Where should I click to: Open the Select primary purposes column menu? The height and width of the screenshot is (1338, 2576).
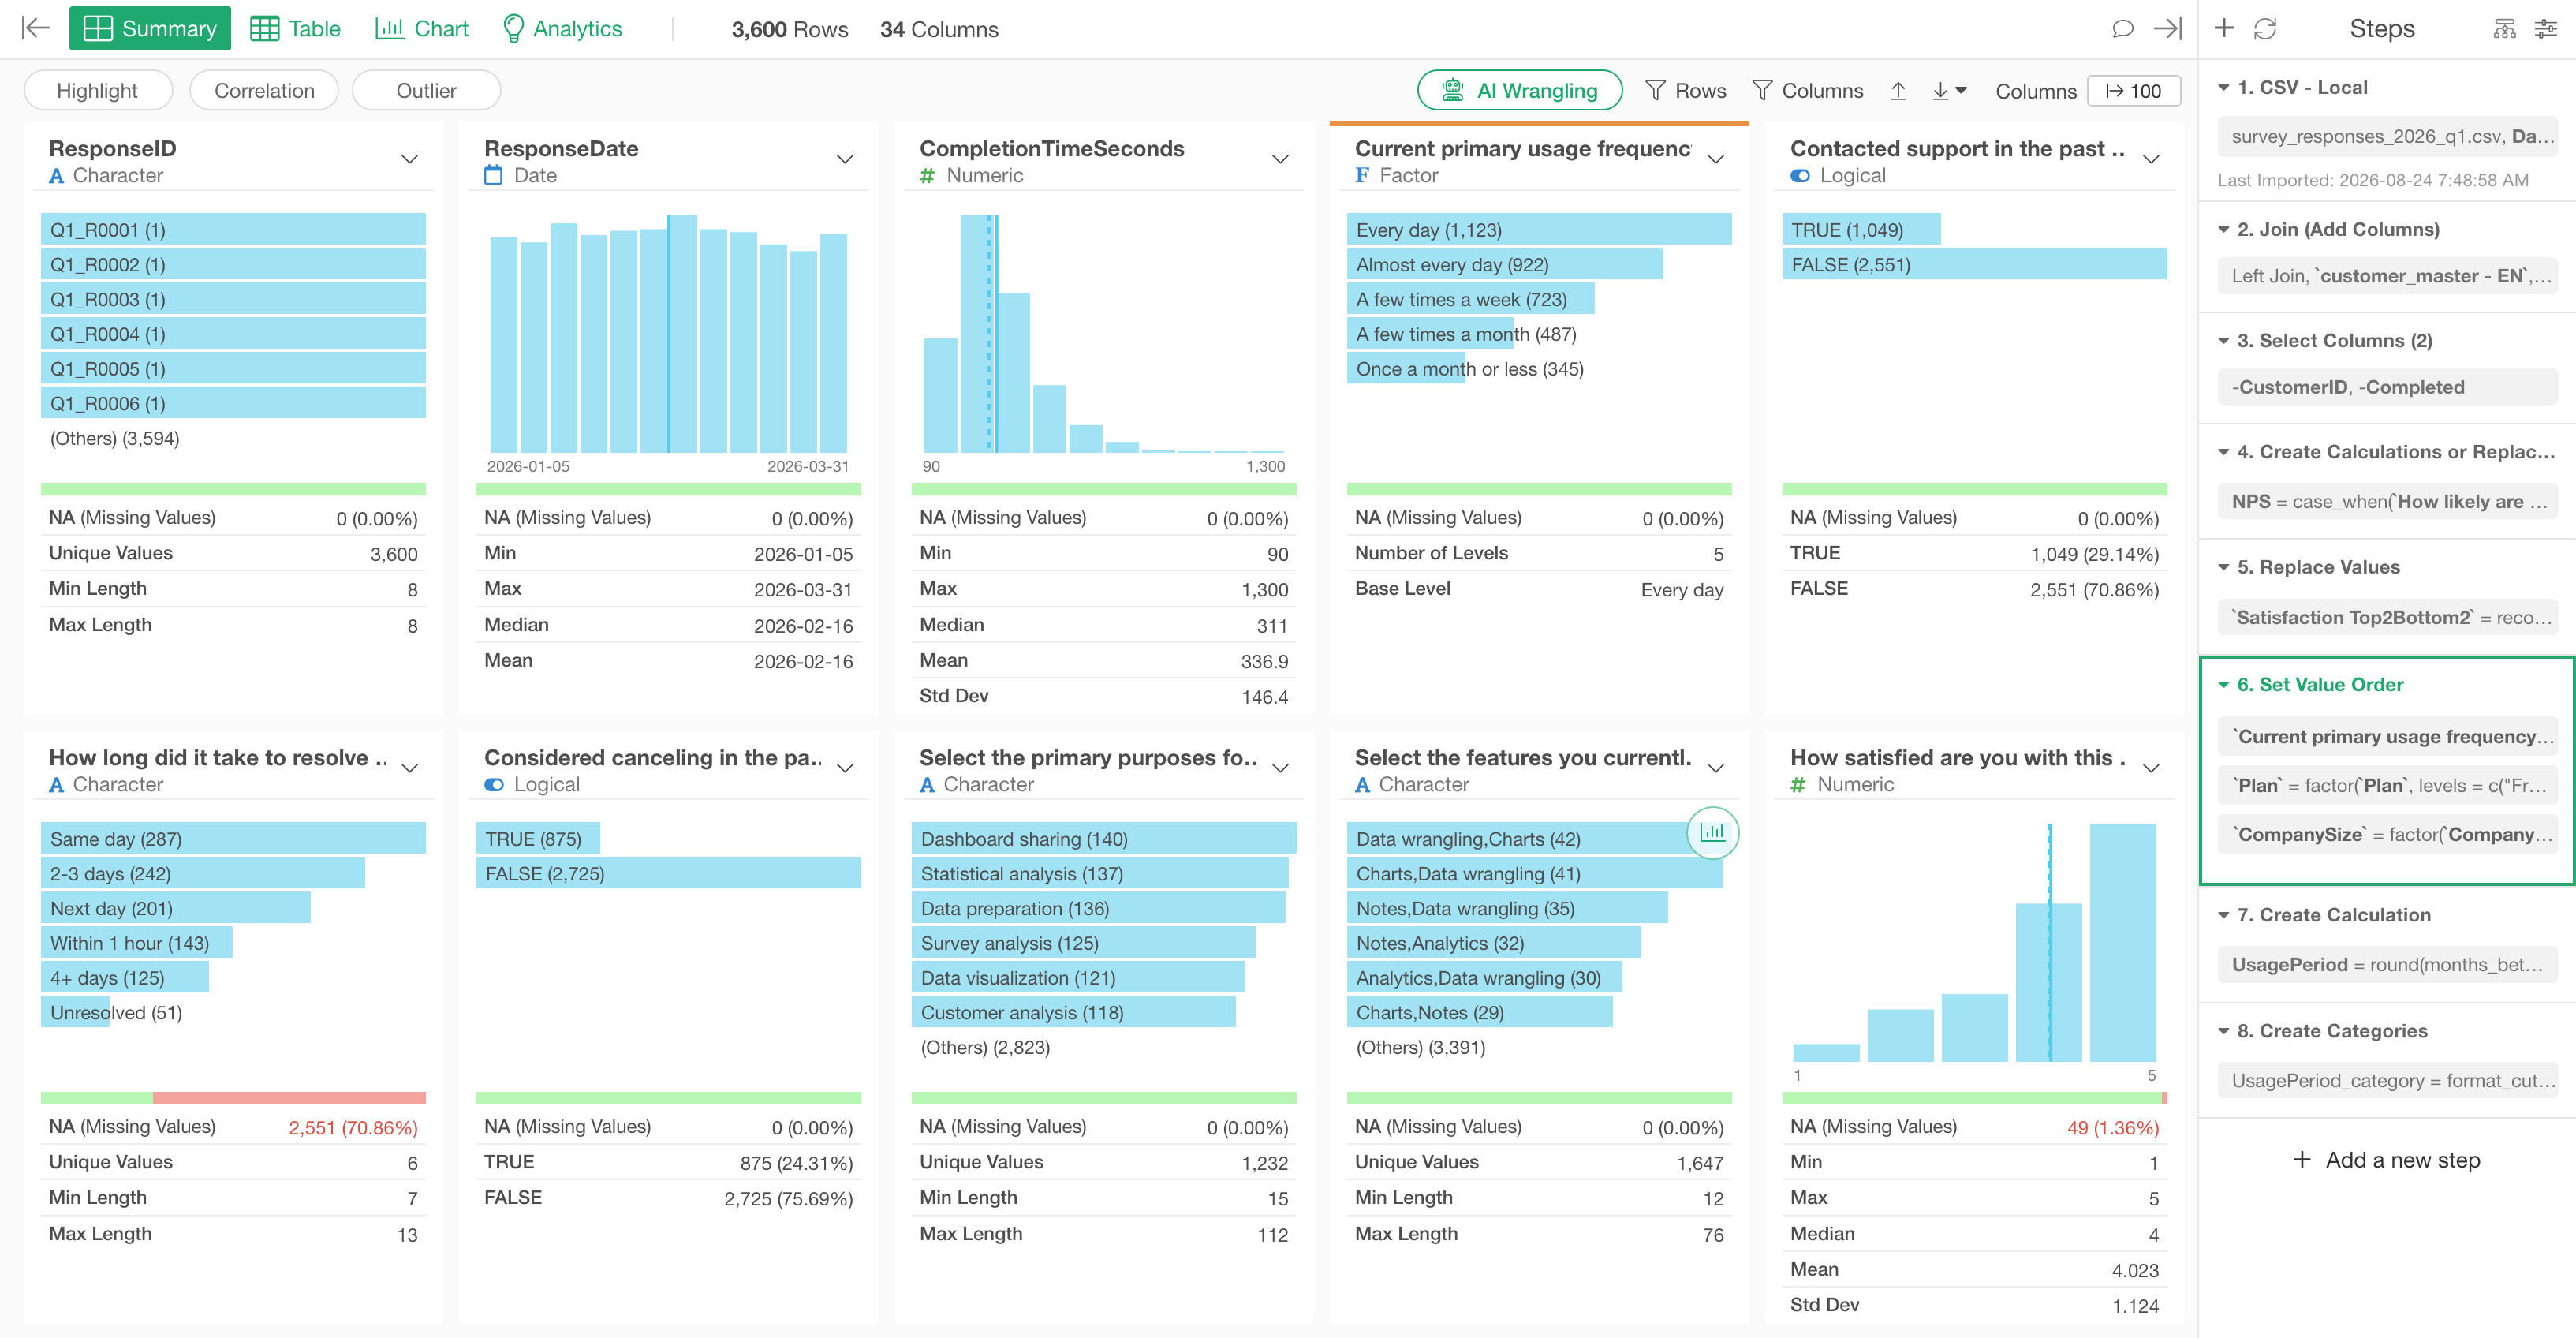[1280, 768]
